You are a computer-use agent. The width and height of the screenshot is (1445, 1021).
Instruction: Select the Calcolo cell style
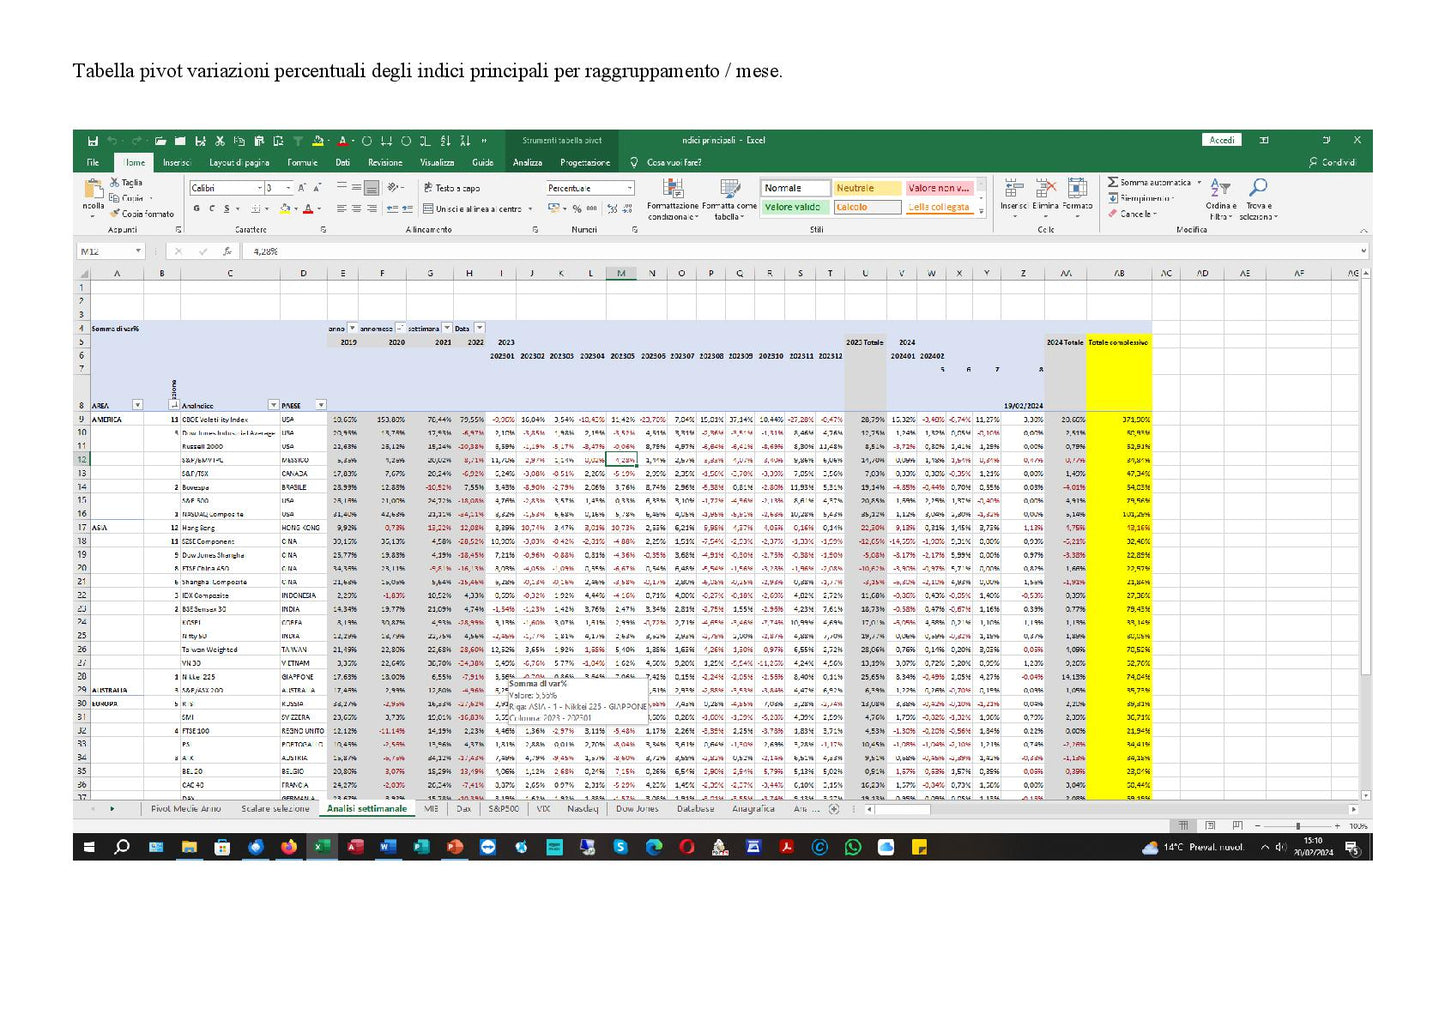pyautogui.click(x=867, y=207)
